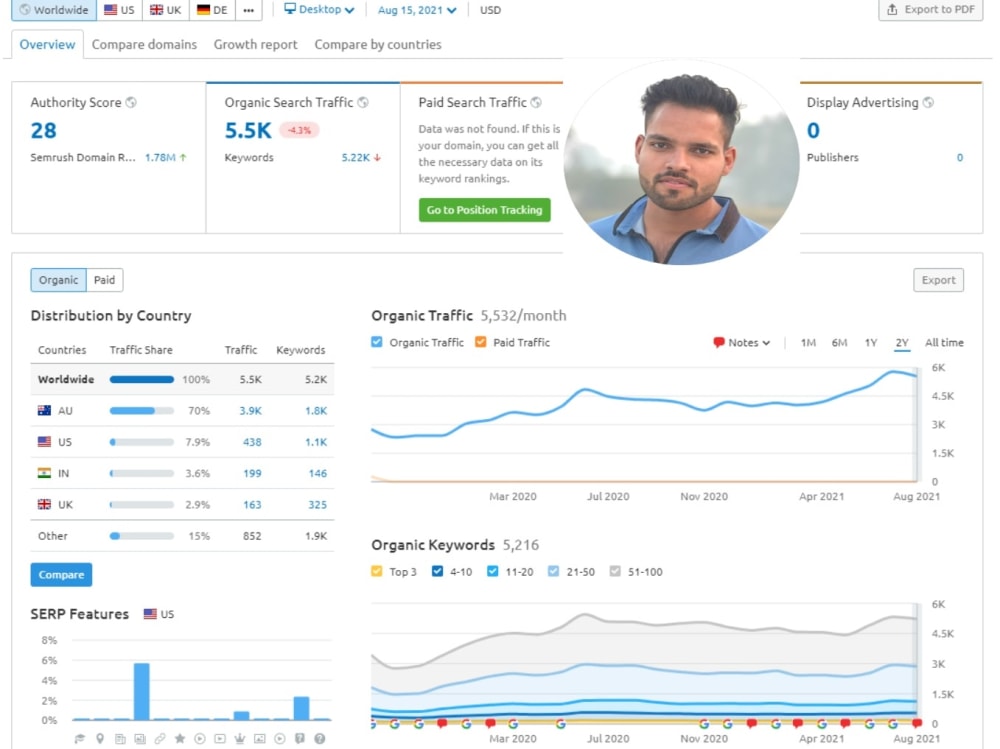Toggle the 51-100 keywords checkbox
Viewport: 1000px width, 749px height.
point(615,571)
